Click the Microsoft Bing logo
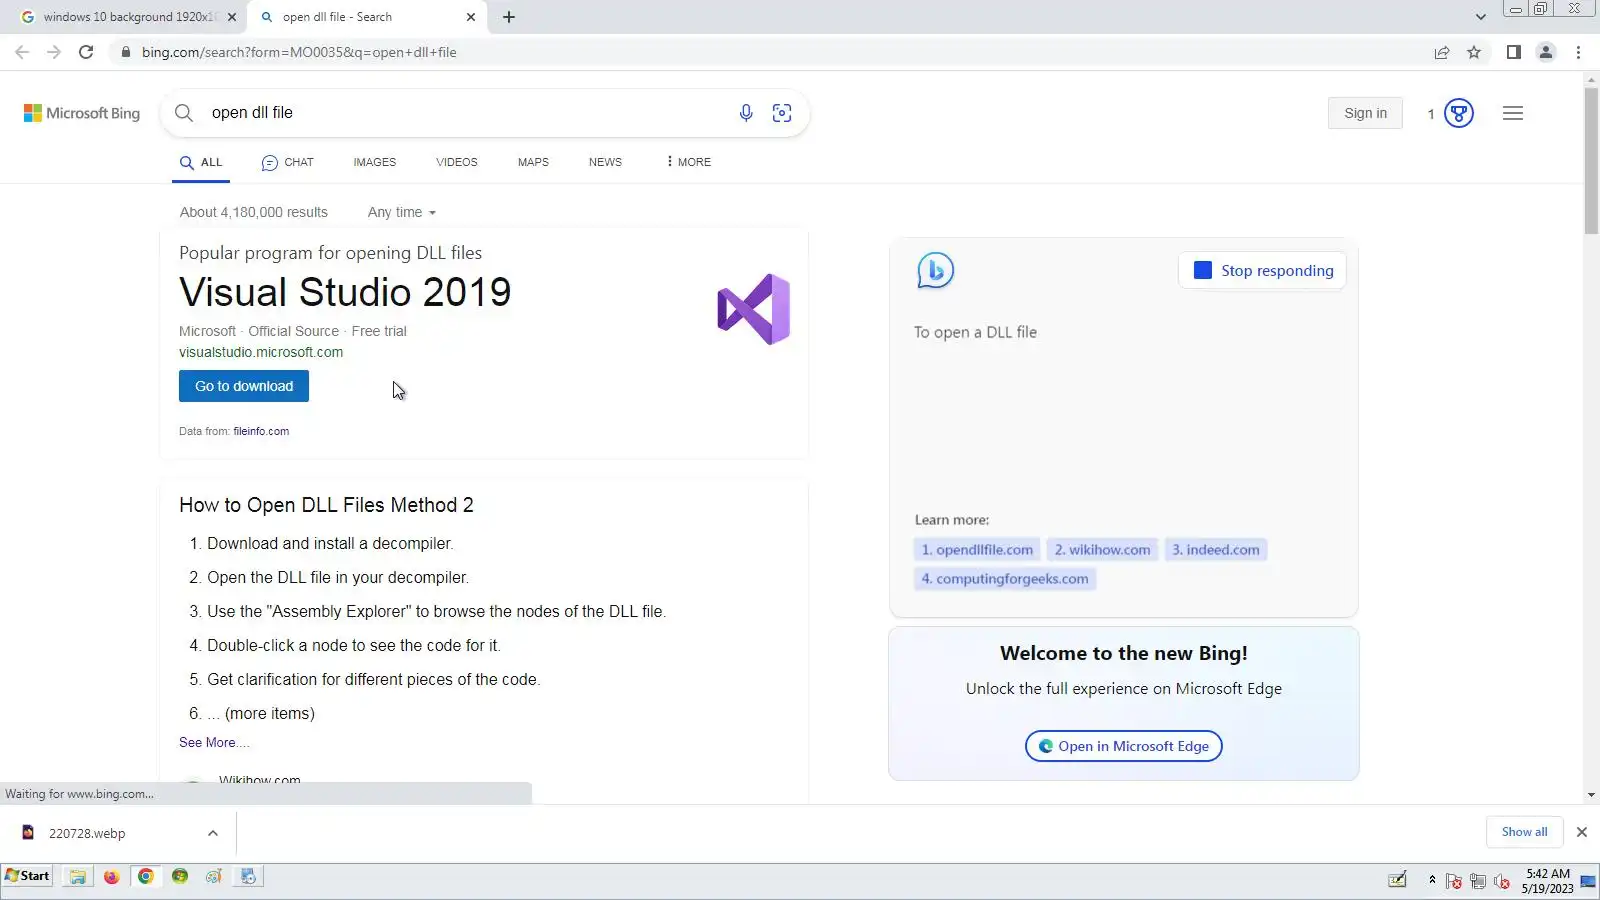 pos(82,114)
